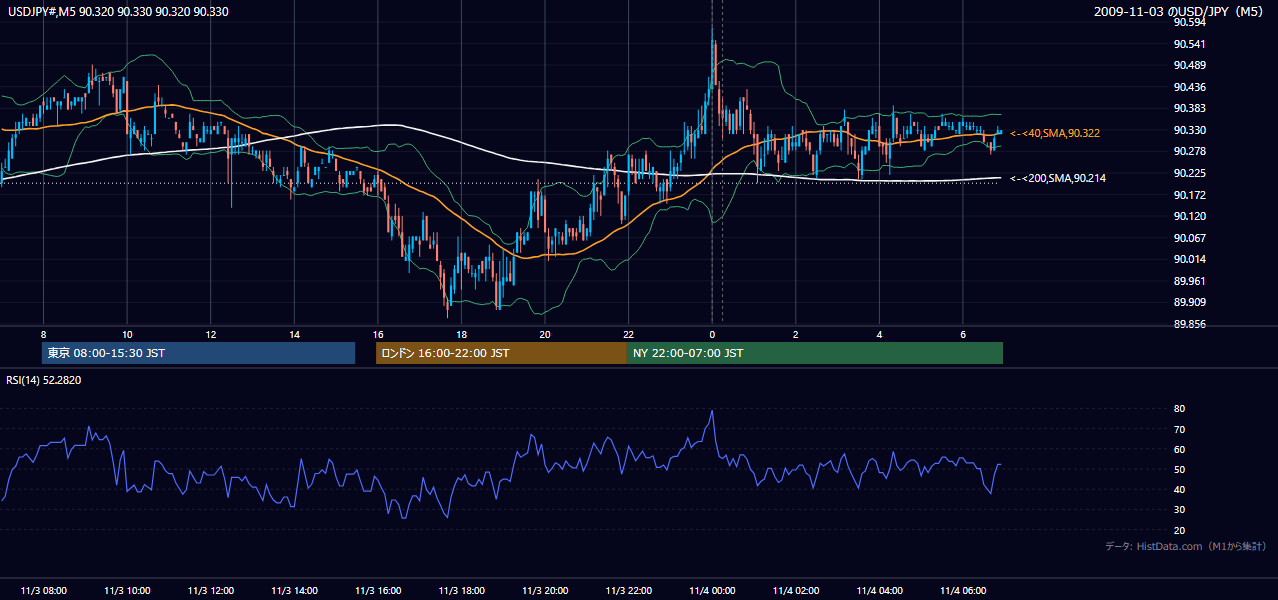Click the RSI 70 level label

[x=1179, y=429]
